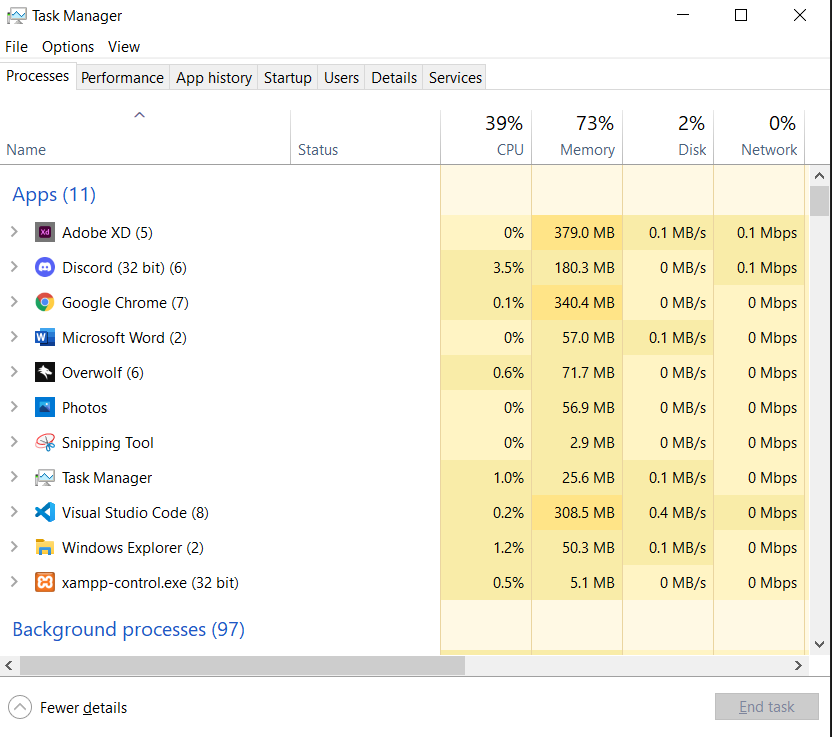The height and width of the screenshot is (737, 832).
Task: Collapse view using Fewer details toggle
Action: [x=69, y=708]
